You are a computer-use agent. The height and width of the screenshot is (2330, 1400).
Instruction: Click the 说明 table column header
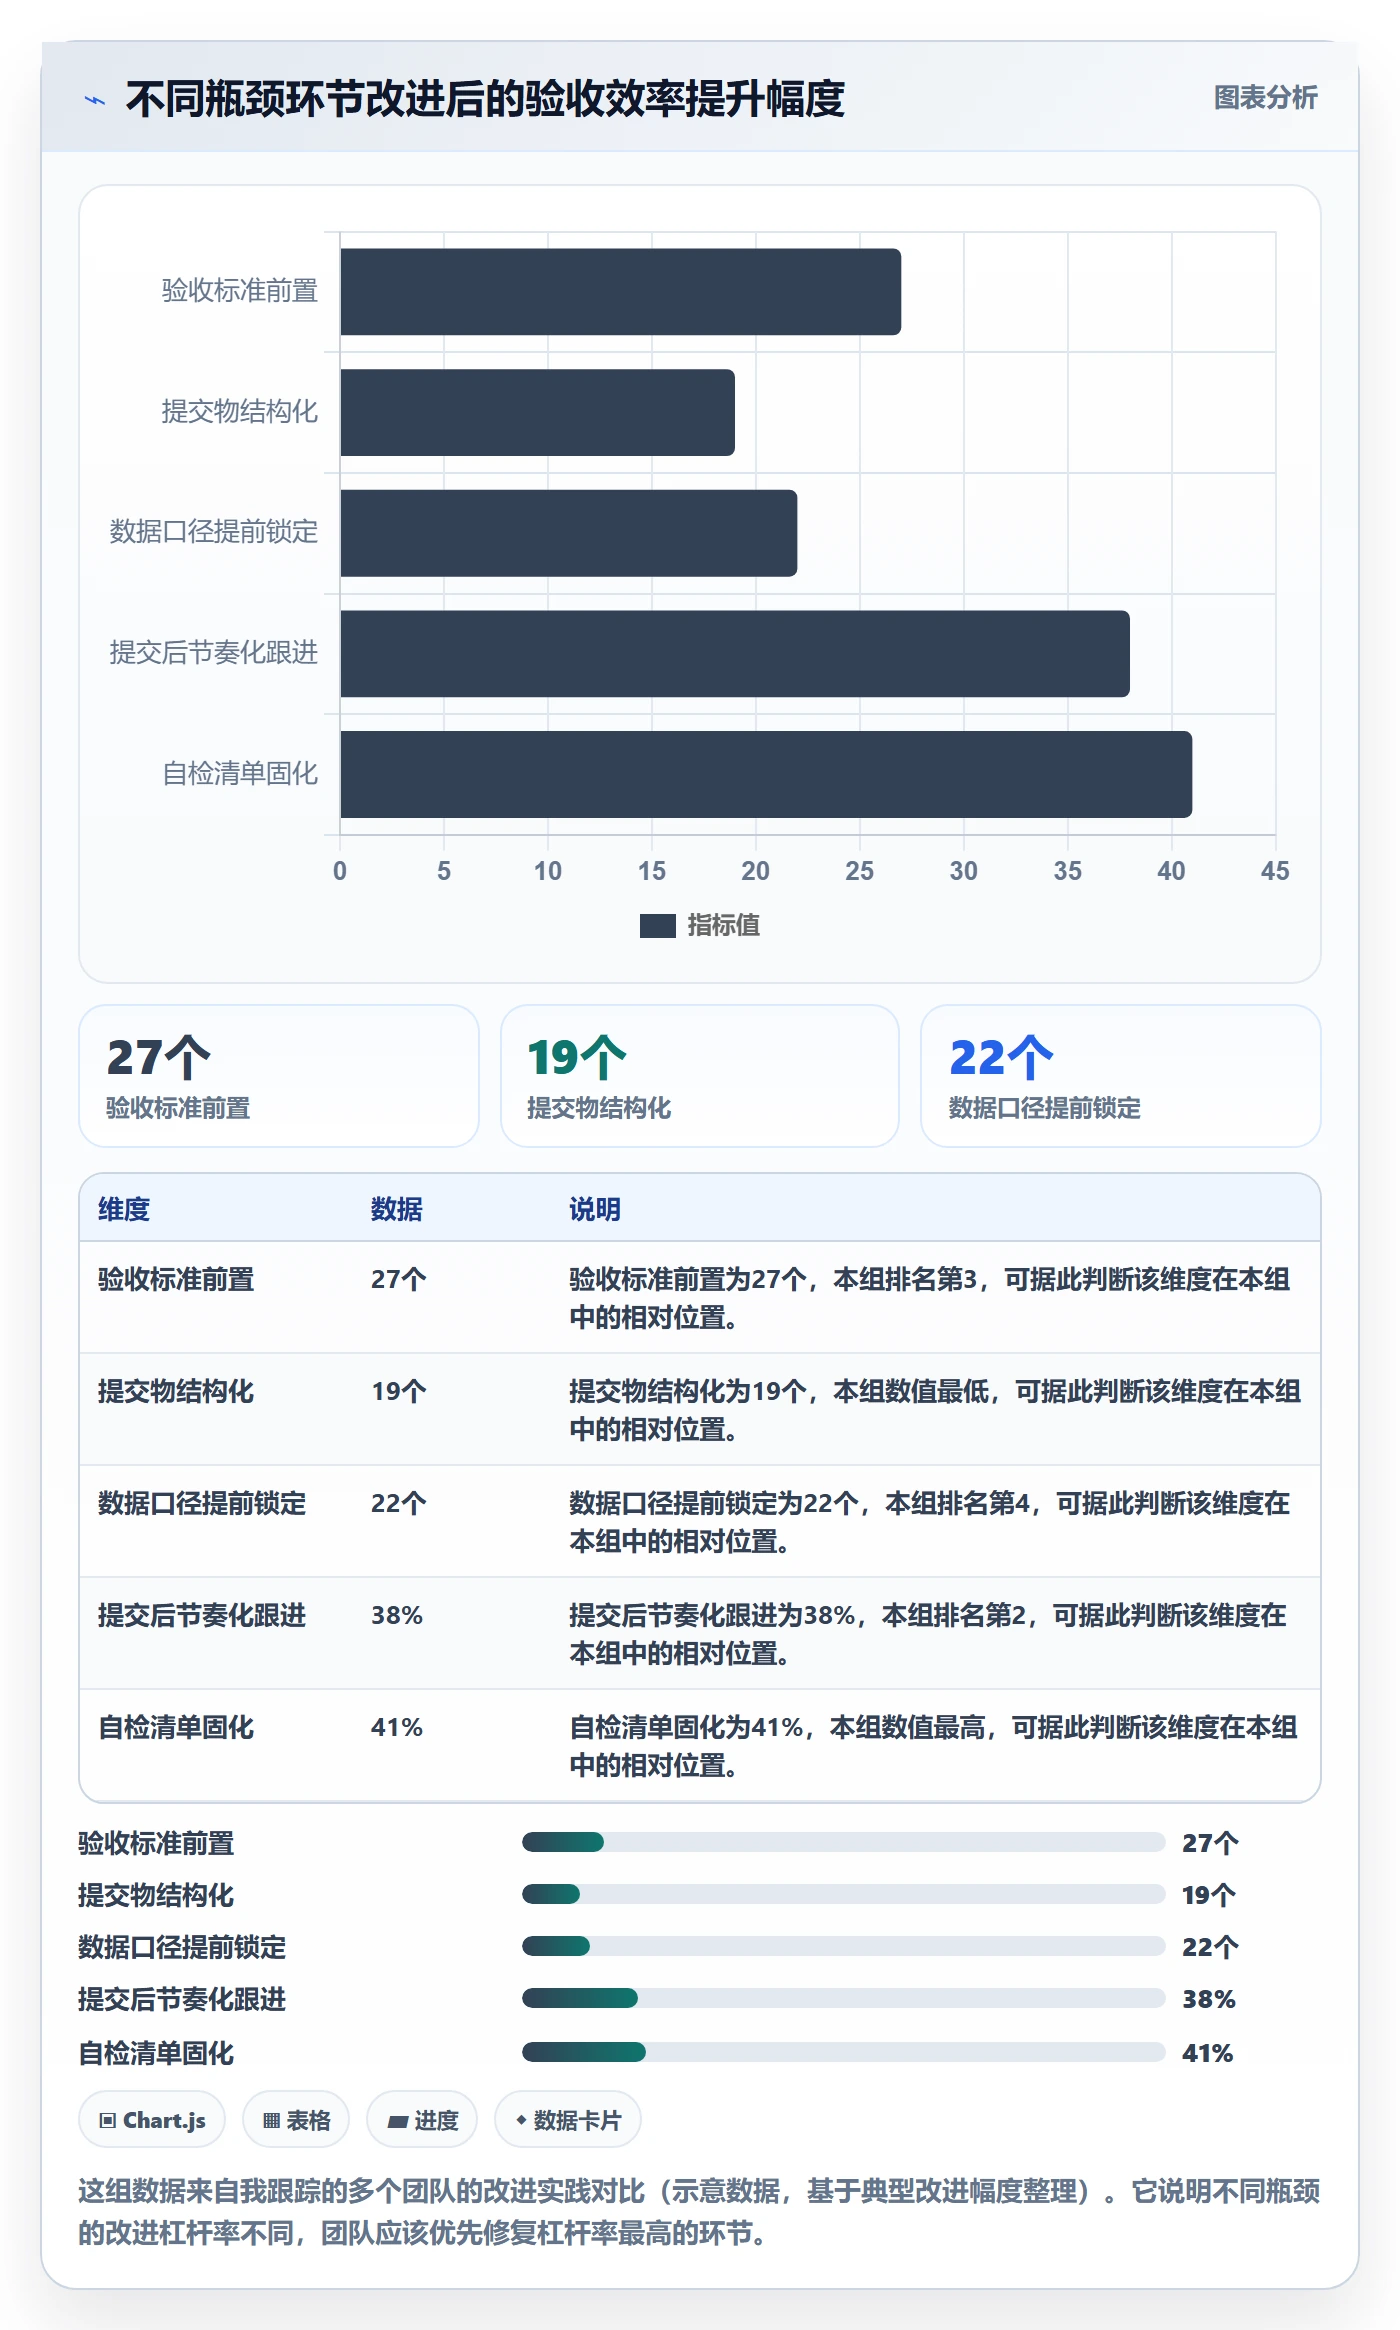point(595,1209)
